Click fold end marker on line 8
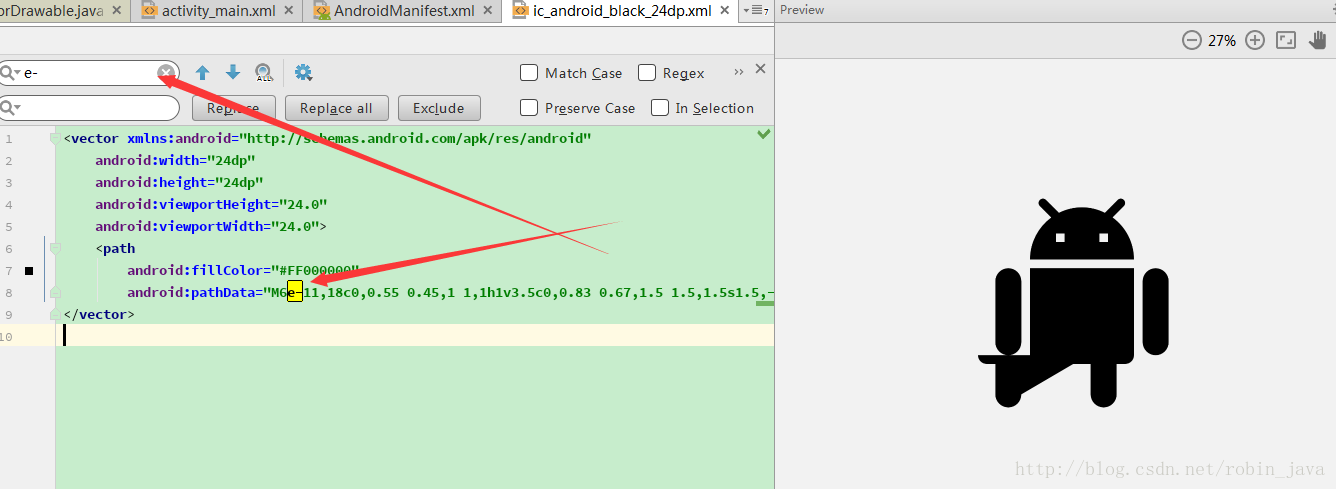Screen dimensions: 1336x489 (x=56, y=292)
